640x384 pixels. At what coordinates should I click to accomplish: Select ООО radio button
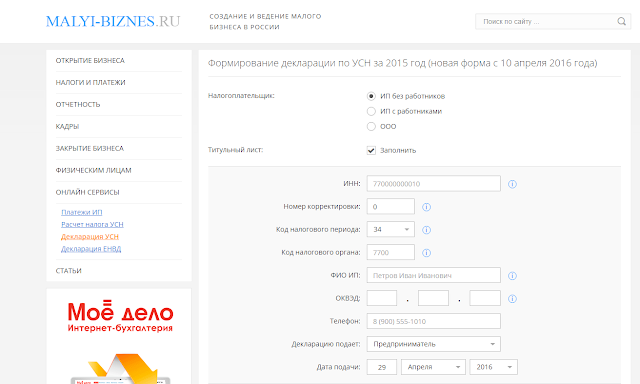pyautogui.click(x=371, y=126)
